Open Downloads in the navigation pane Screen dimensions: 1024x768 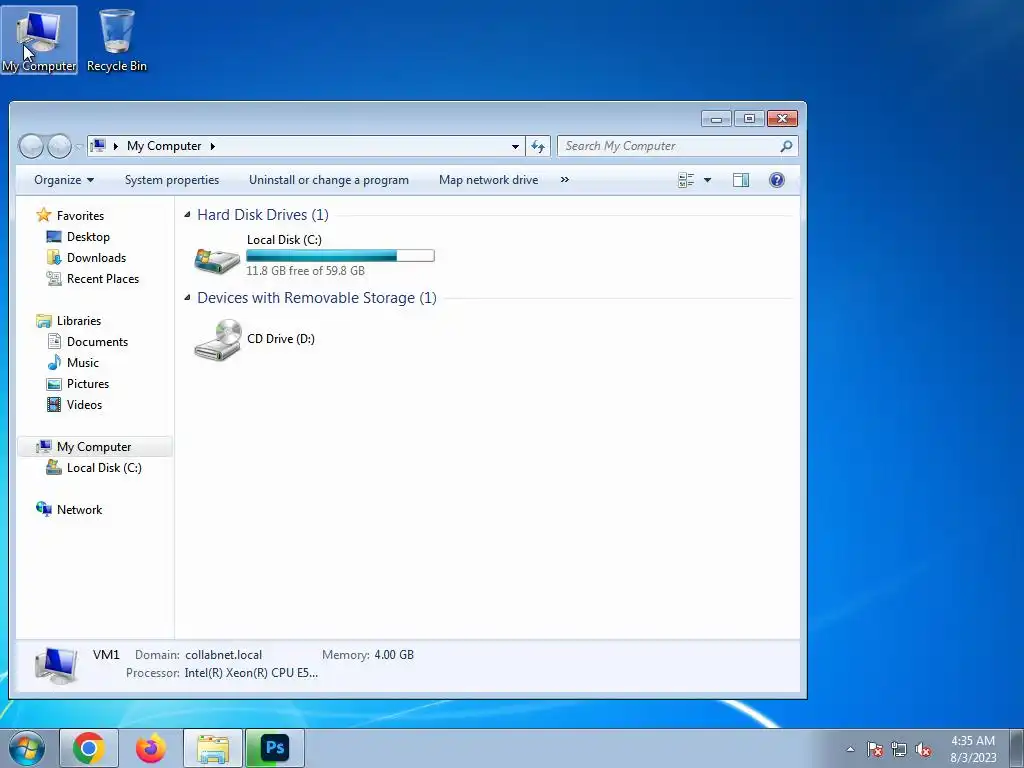tap(96, 257)
